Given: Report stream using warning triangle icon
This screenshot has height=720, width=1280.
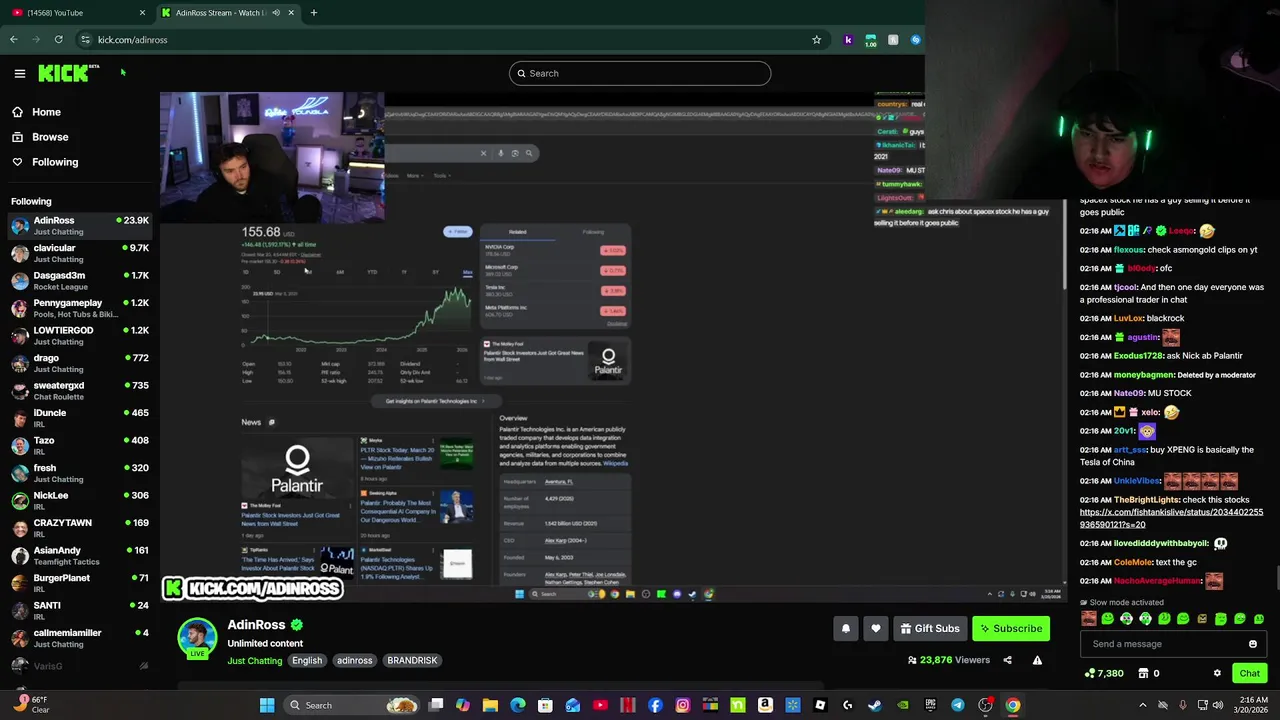Looking at the screenshot, I should (1037, 660).
